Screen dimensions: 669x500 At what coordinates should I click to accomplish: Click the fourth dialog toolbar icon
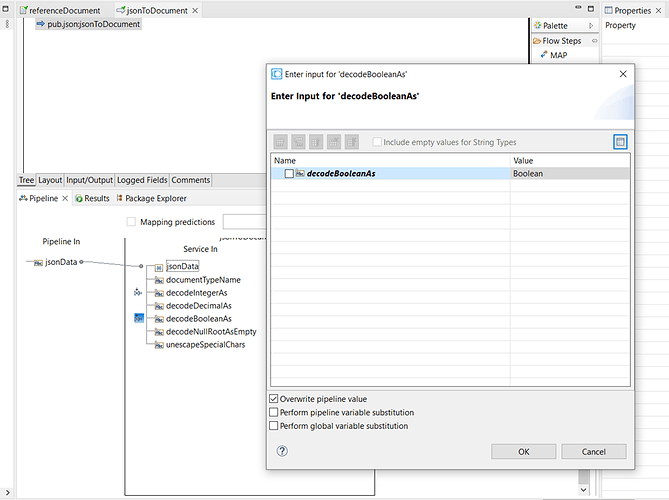point(334,142)
